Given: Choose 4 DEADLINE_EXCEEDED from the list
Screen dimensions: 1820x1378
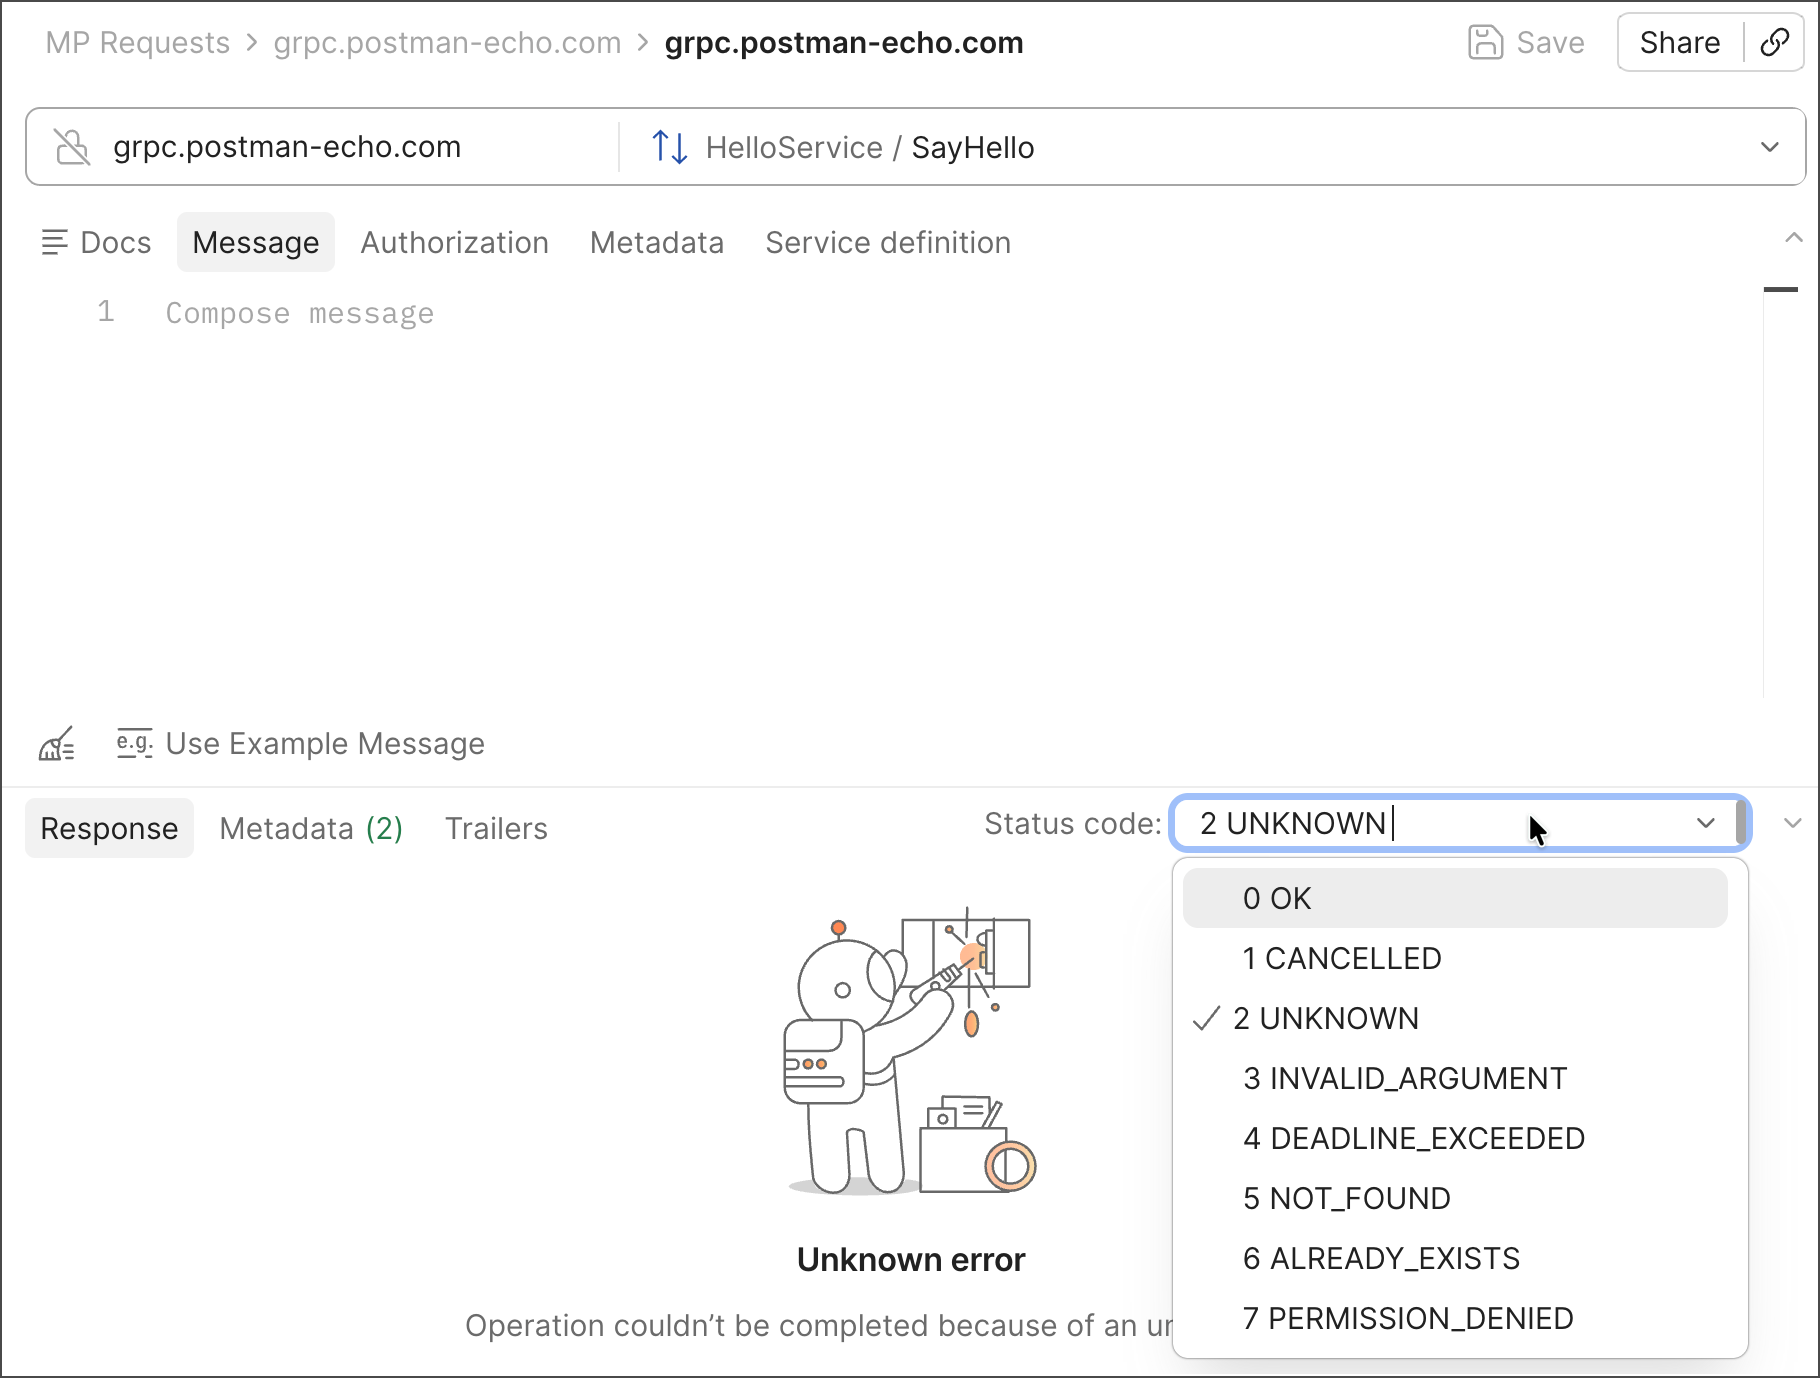Looking at the screenshot, I should pos(1455,1138).
